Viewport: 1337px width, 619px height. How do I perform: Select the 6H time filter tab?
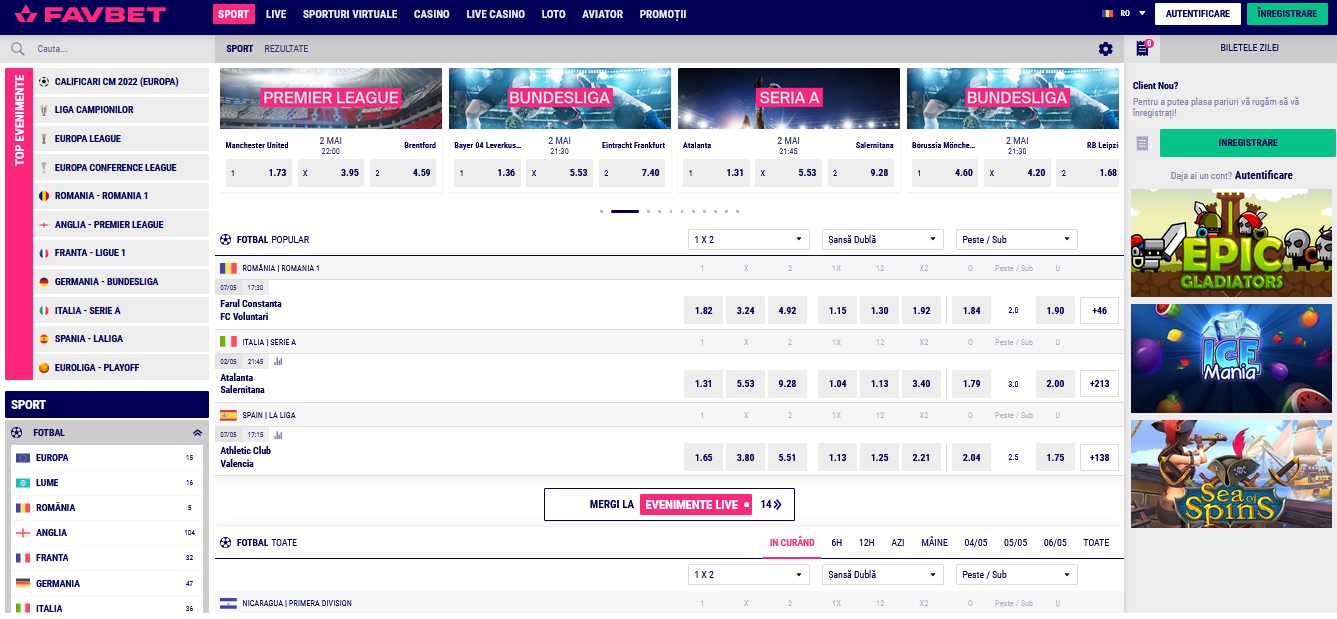click(837, 543)
